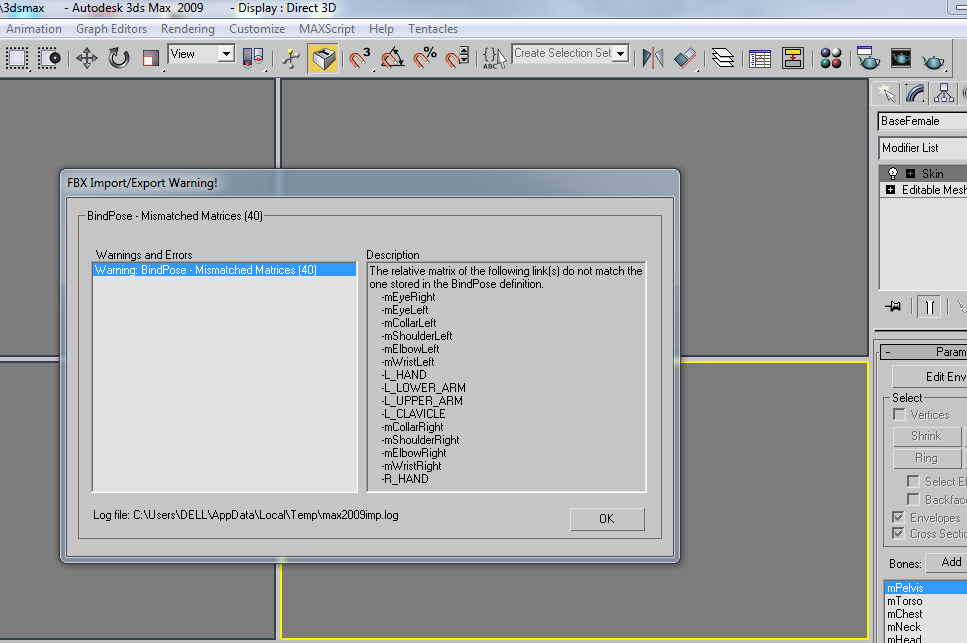Open Render Setup teapot icon
This screenshot has width=967, height=643.
(x=868, y=59)
